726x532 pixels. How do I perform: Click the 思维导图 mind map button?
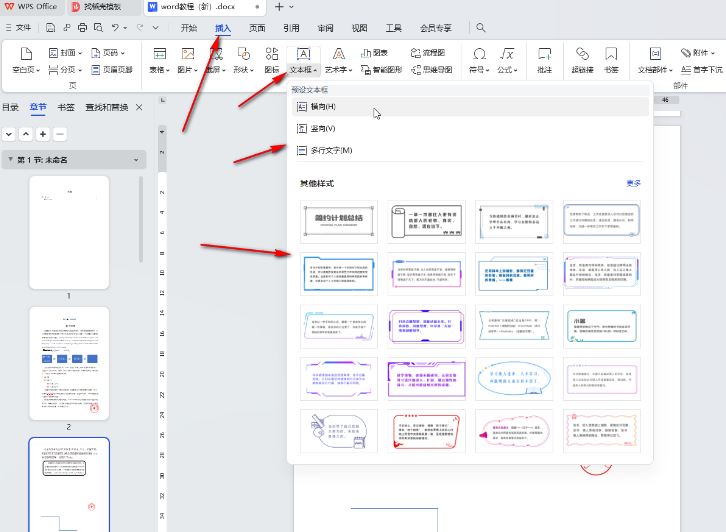432,69
